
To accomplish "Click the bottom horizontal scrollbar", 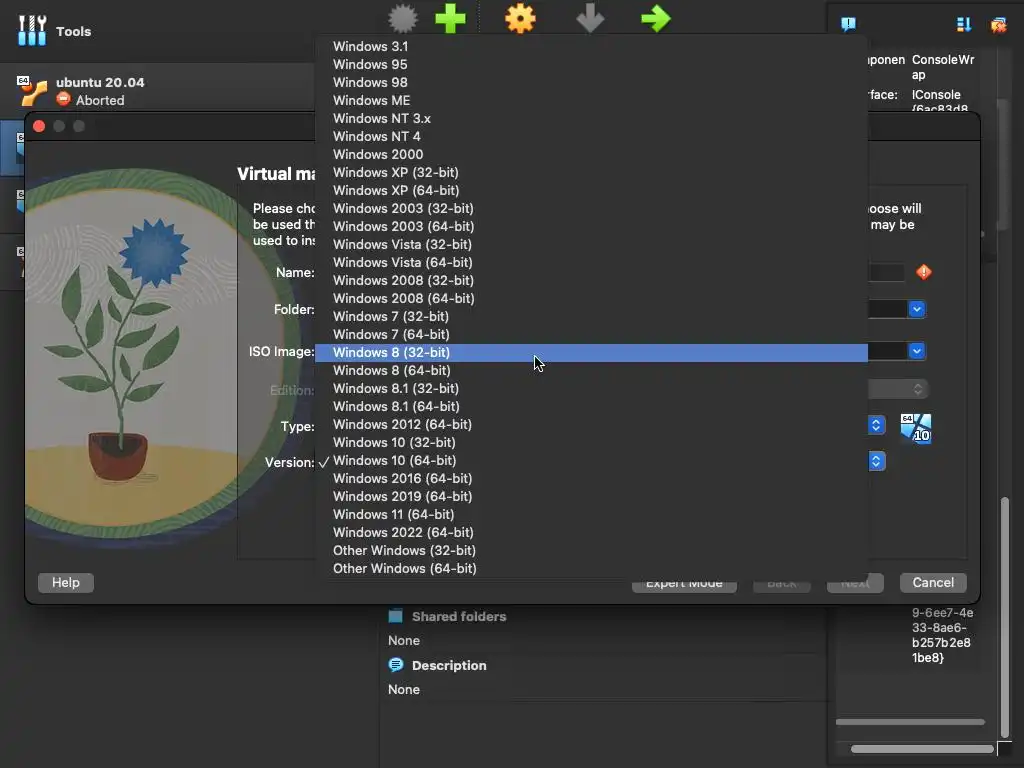I will pyautogui.click(x=922, y=749).
